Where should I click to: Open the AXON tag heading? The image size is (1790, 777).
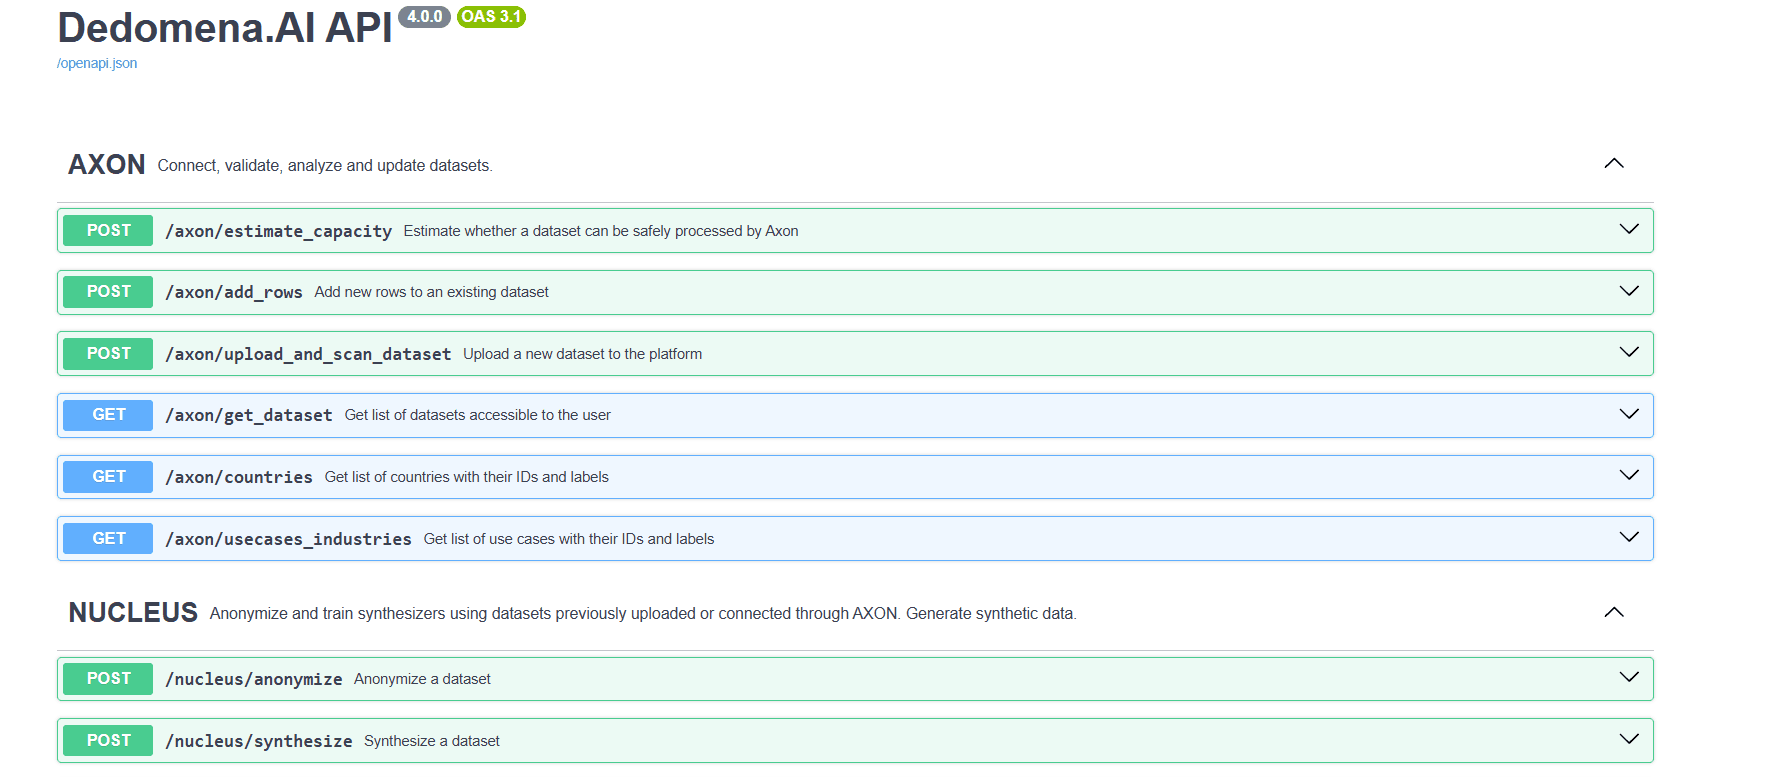107,165
